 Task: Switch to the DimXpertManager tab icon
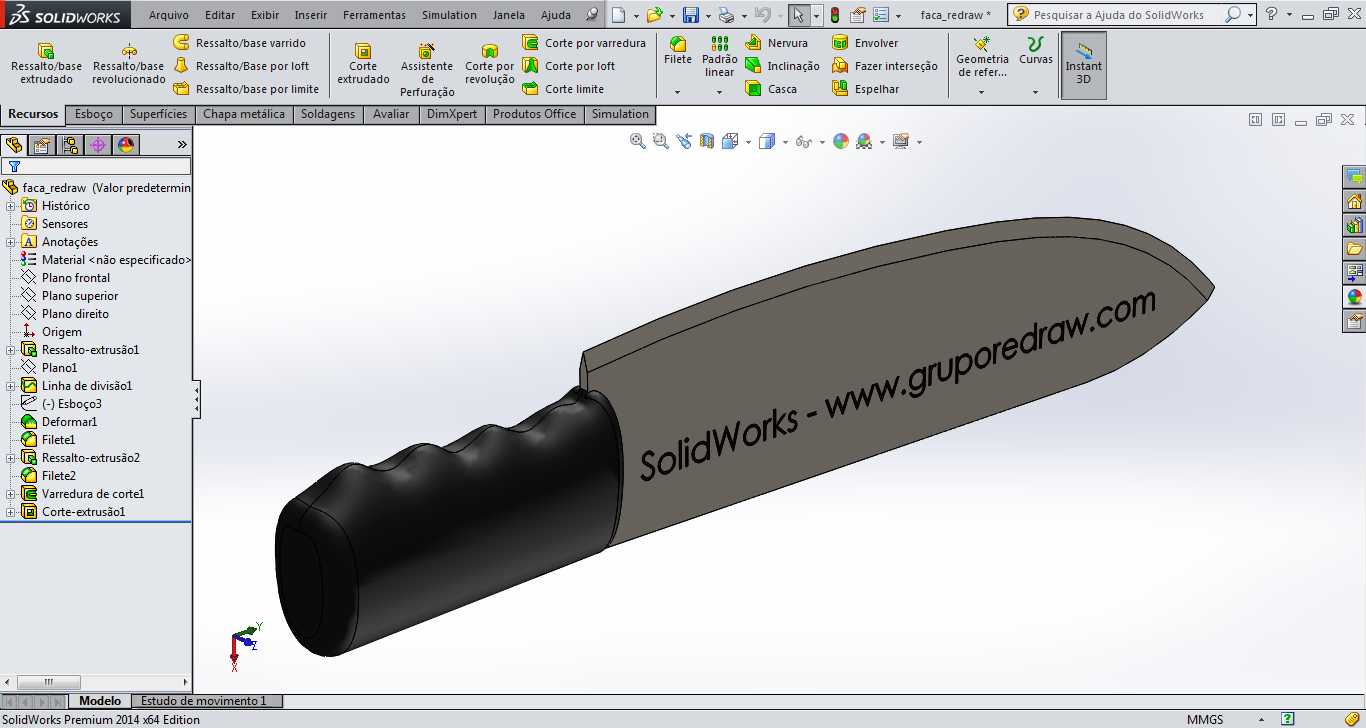coord(98,145)
